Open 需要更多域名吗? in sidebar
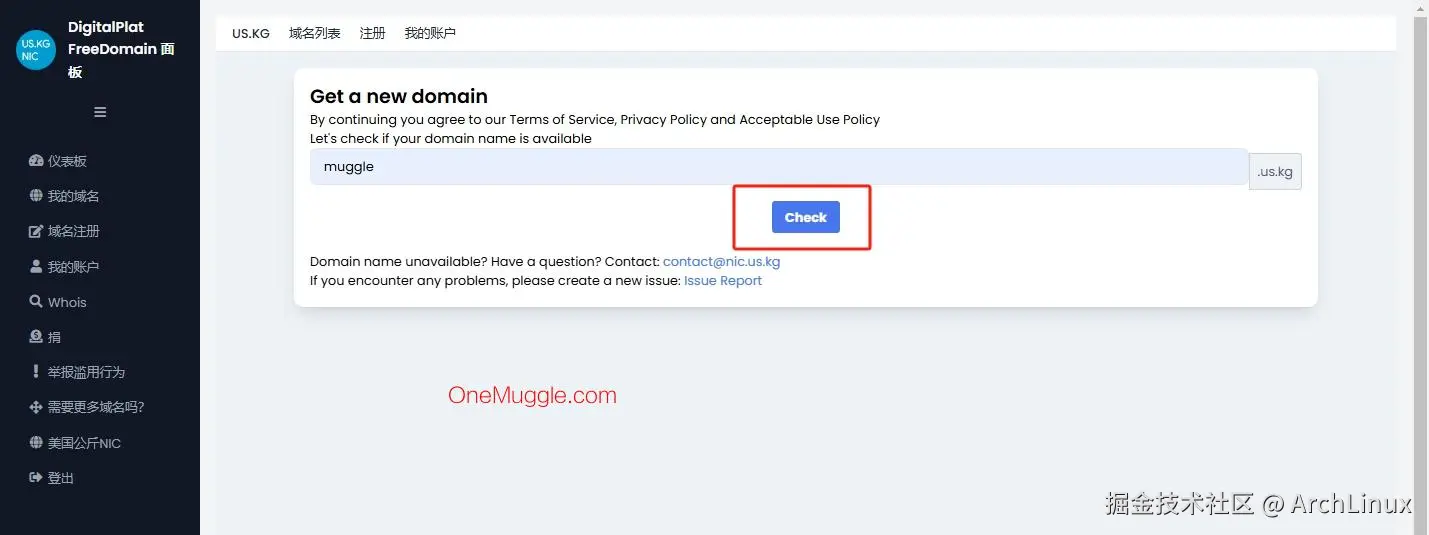The height and width of the screenshot is (535, 1429). click(x=96, y=407)
